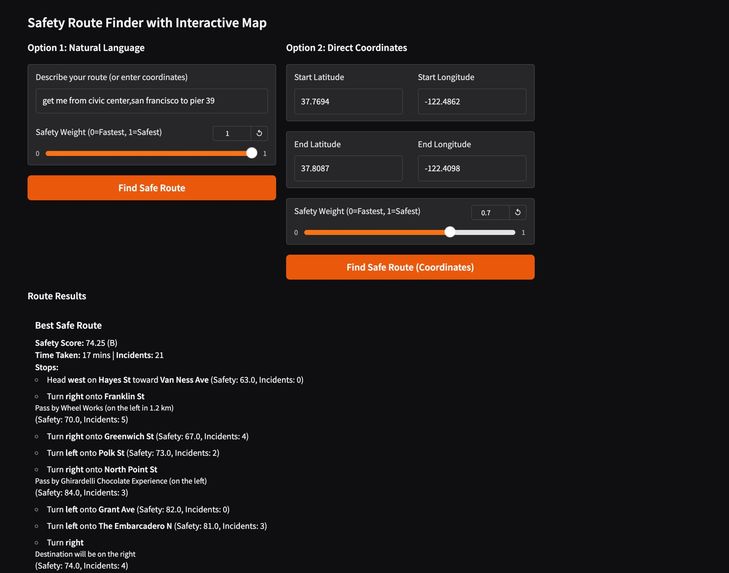Viewport: 729px width, 573px height.
Task: Click Find Safe Route (Coordinates) button
Action: click(410, 267)
